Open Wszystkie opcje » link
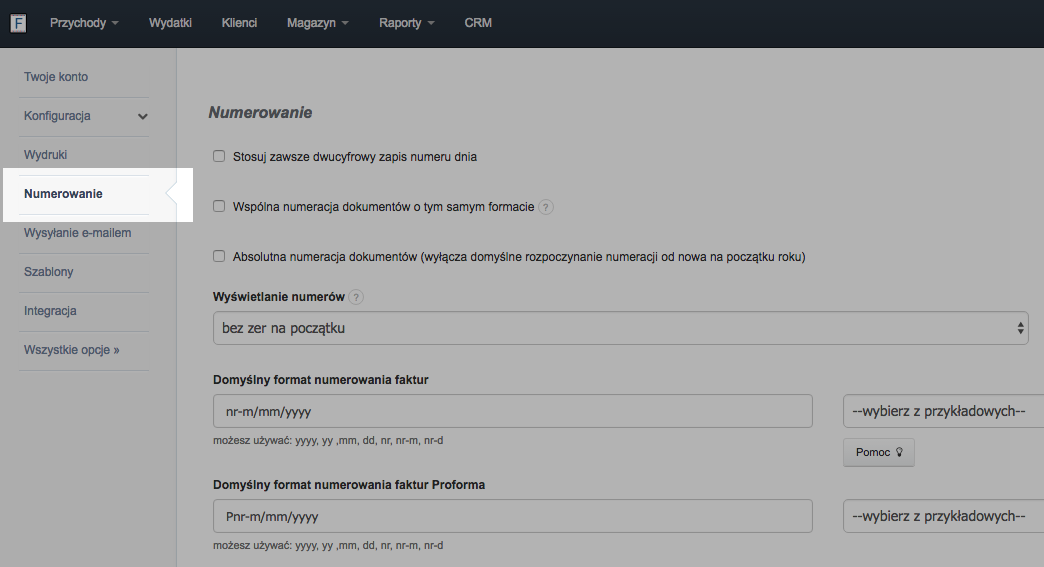The height and width of the screenshot is (567, 1044). [x=71, y=349]
